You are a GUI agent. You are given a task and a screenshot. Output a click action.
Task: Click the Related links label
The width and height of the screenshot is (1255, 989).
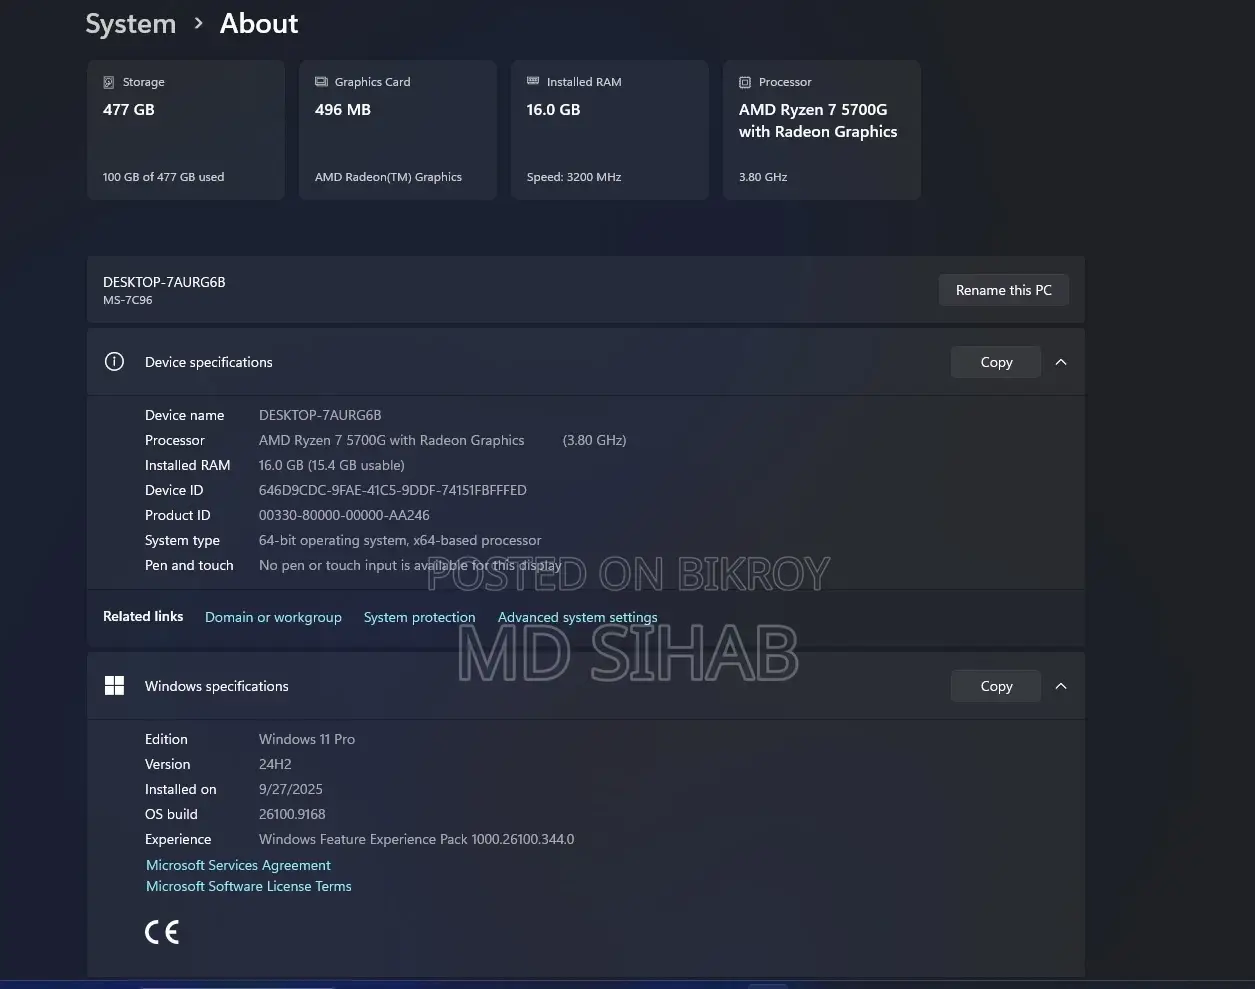[143, 616]
